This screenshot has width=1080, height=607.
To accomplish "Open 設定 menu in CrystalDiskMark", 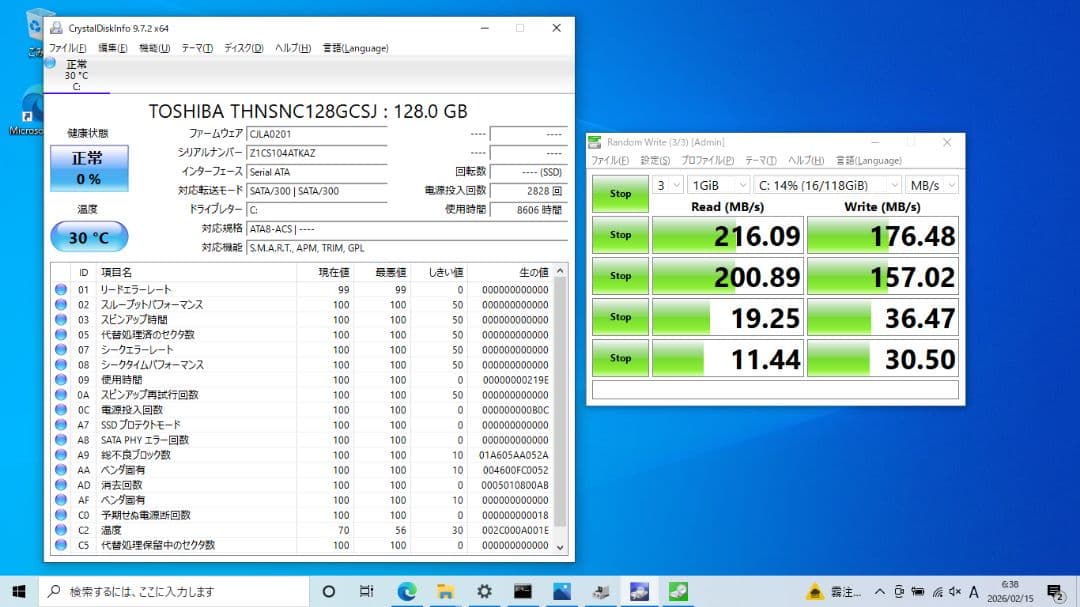I will tap(655, 161).
